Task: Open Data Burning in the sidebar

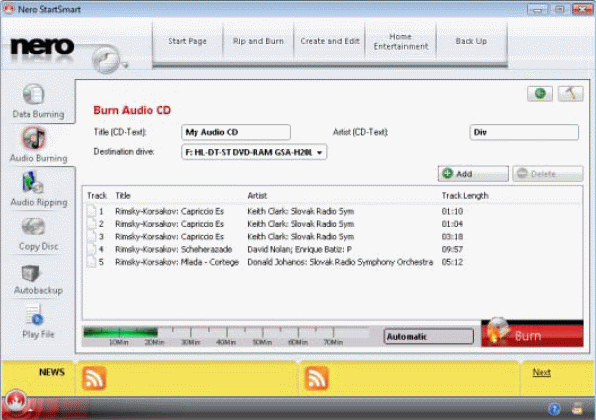Action: (38, 101)
